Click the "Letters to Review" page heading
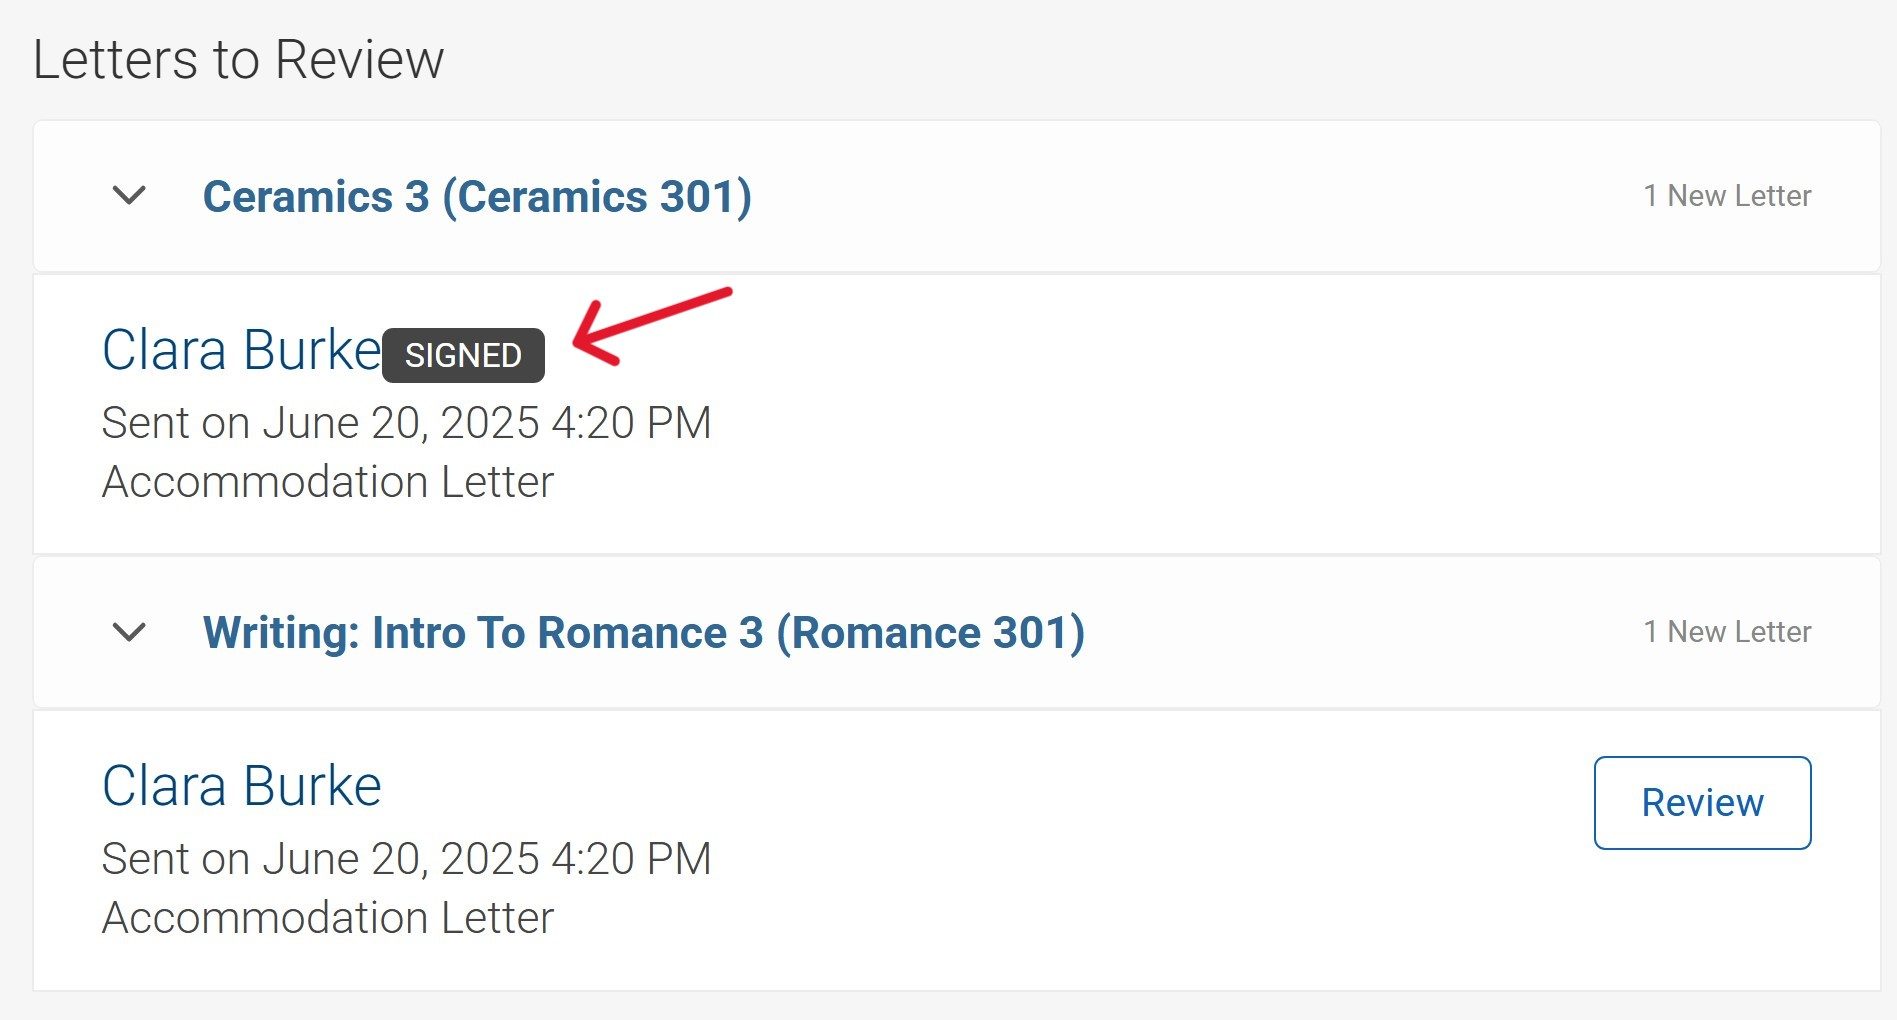 [238, 59]
